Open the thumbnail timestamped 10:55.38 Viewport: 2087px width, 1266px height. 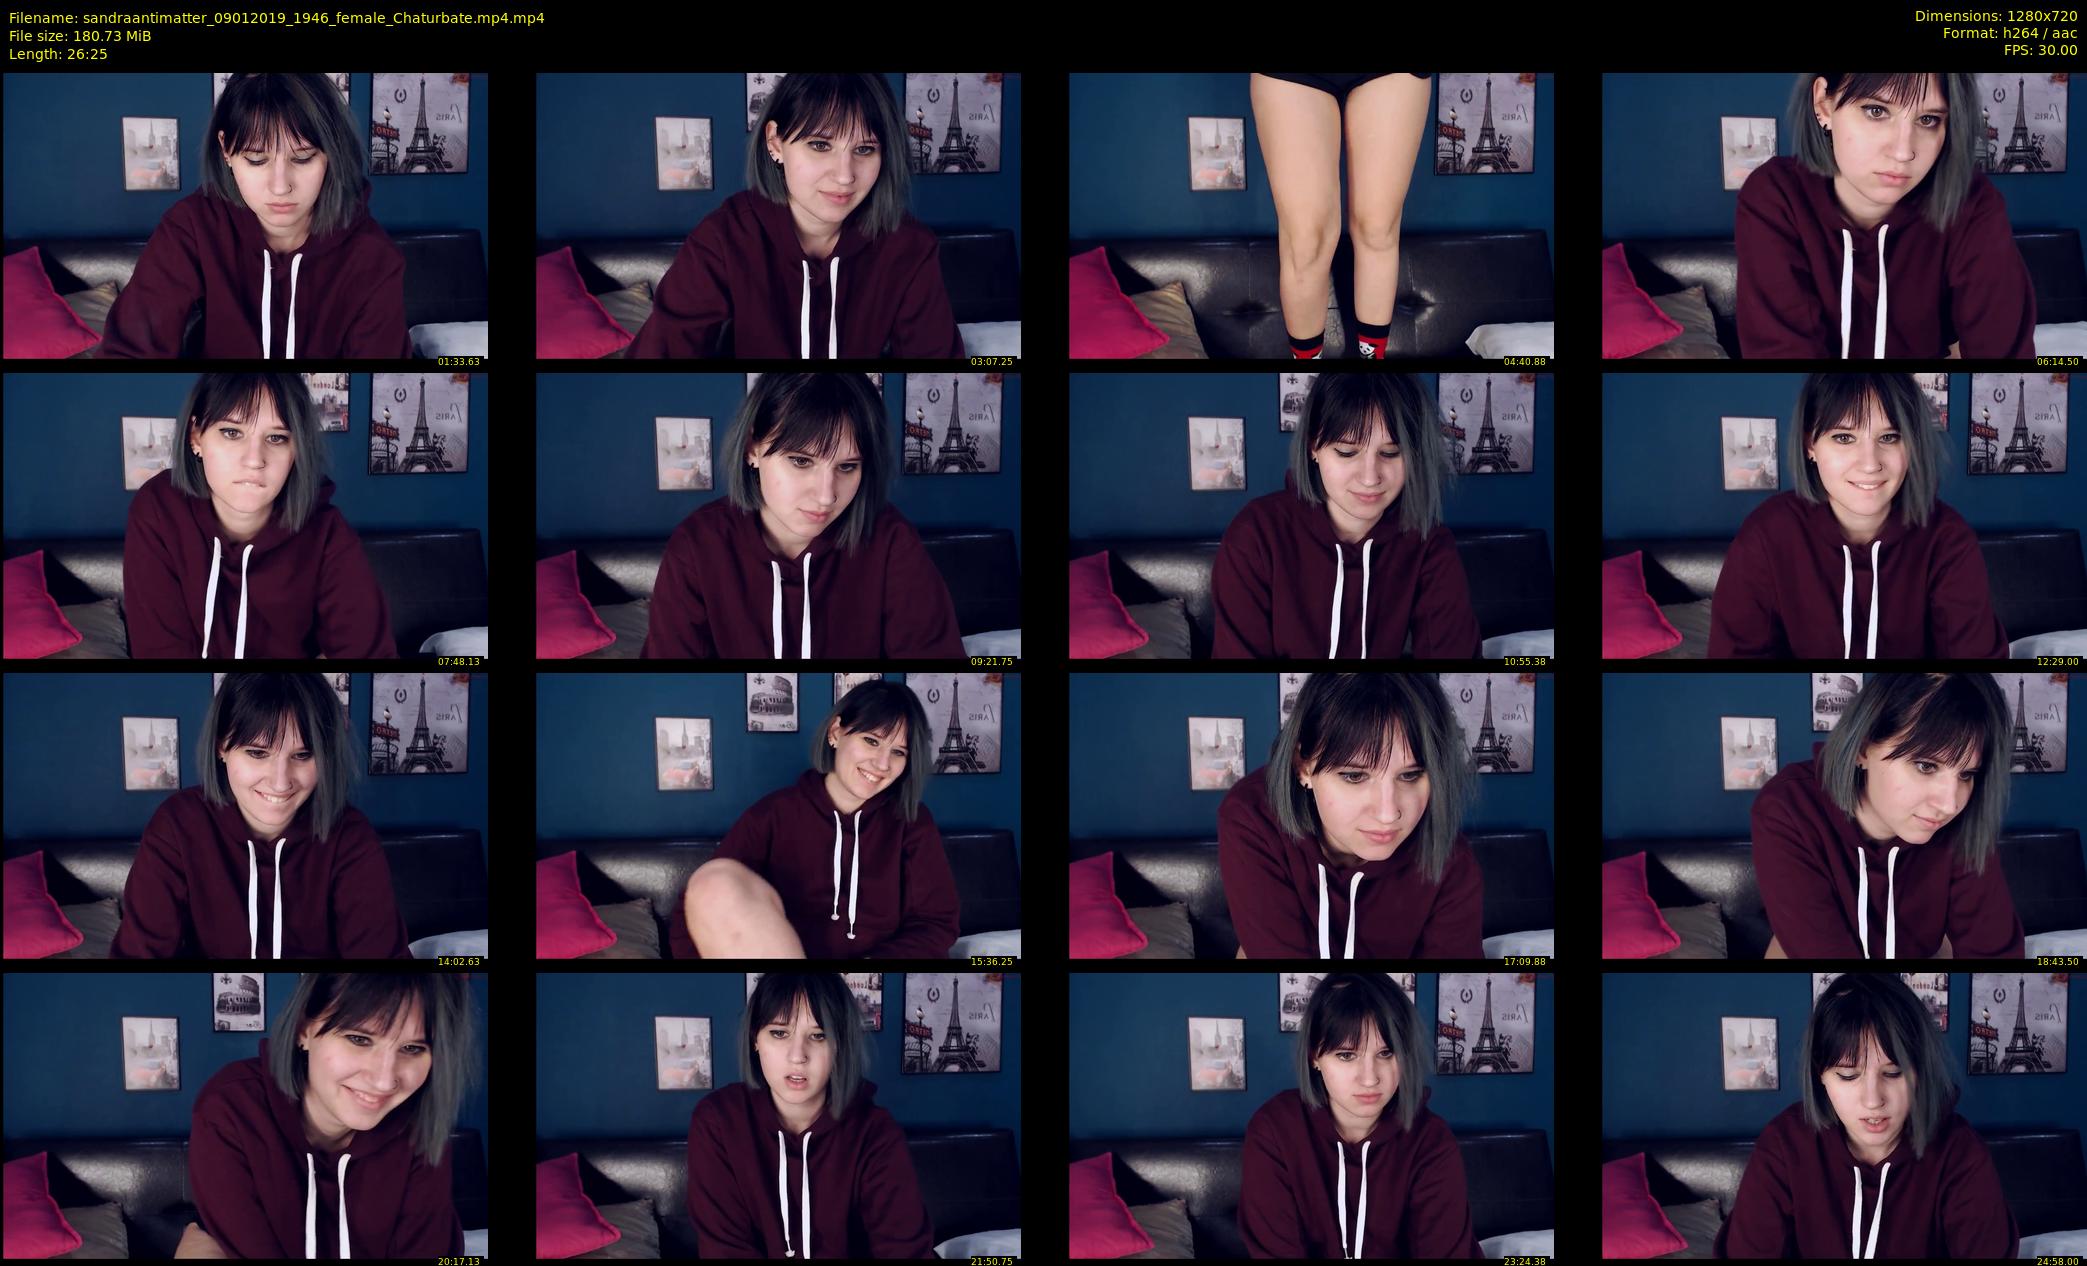(1311, 515)
